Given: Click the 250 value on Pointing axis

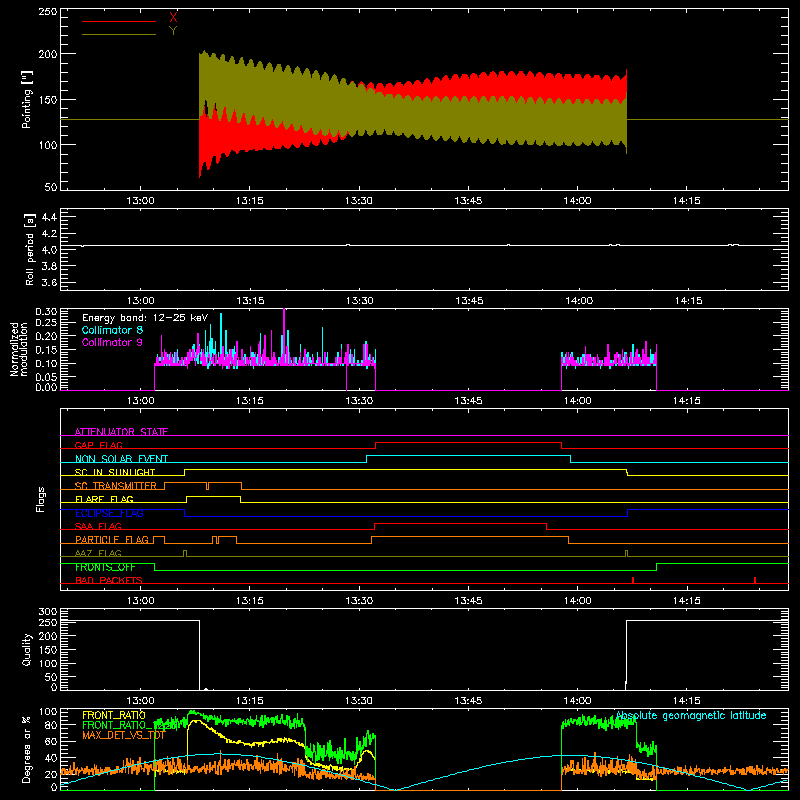Looking at the screenshot, I should (x=48, y=11).
